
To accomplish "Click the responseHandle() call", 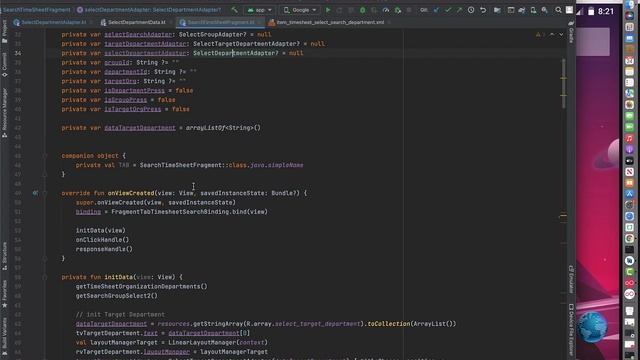I will coord(104,249).
